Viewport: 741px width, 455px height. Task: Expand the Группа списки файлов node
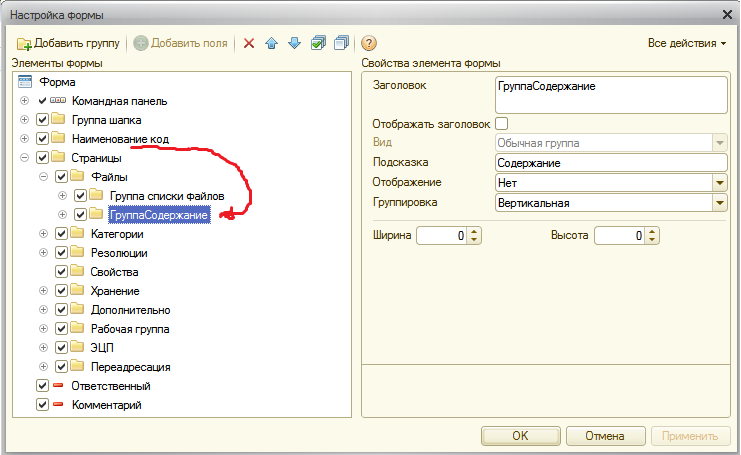click(62, 196)
